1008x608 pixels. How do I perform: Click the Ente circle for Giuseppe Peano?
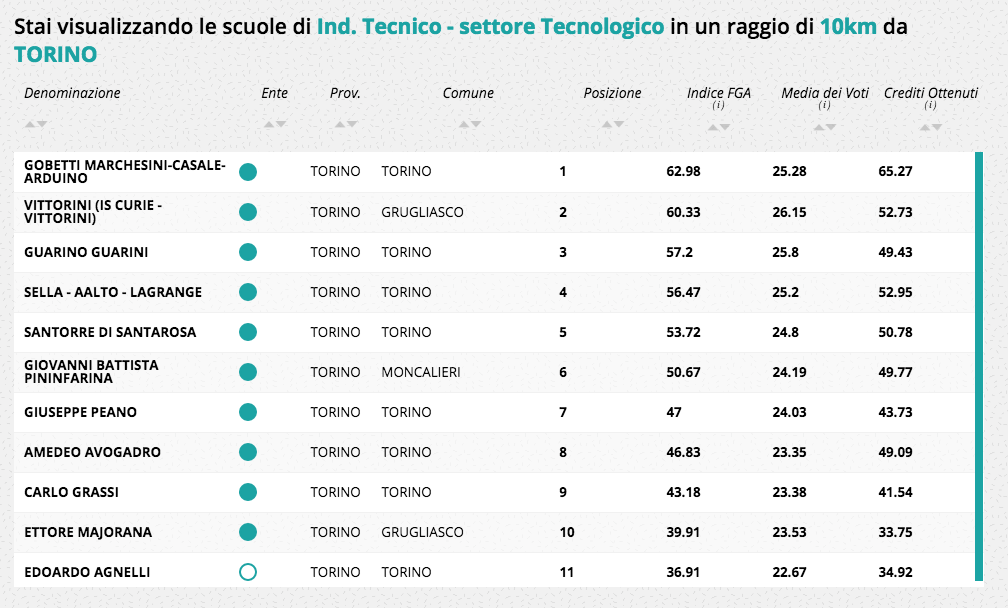coord(248,412)
